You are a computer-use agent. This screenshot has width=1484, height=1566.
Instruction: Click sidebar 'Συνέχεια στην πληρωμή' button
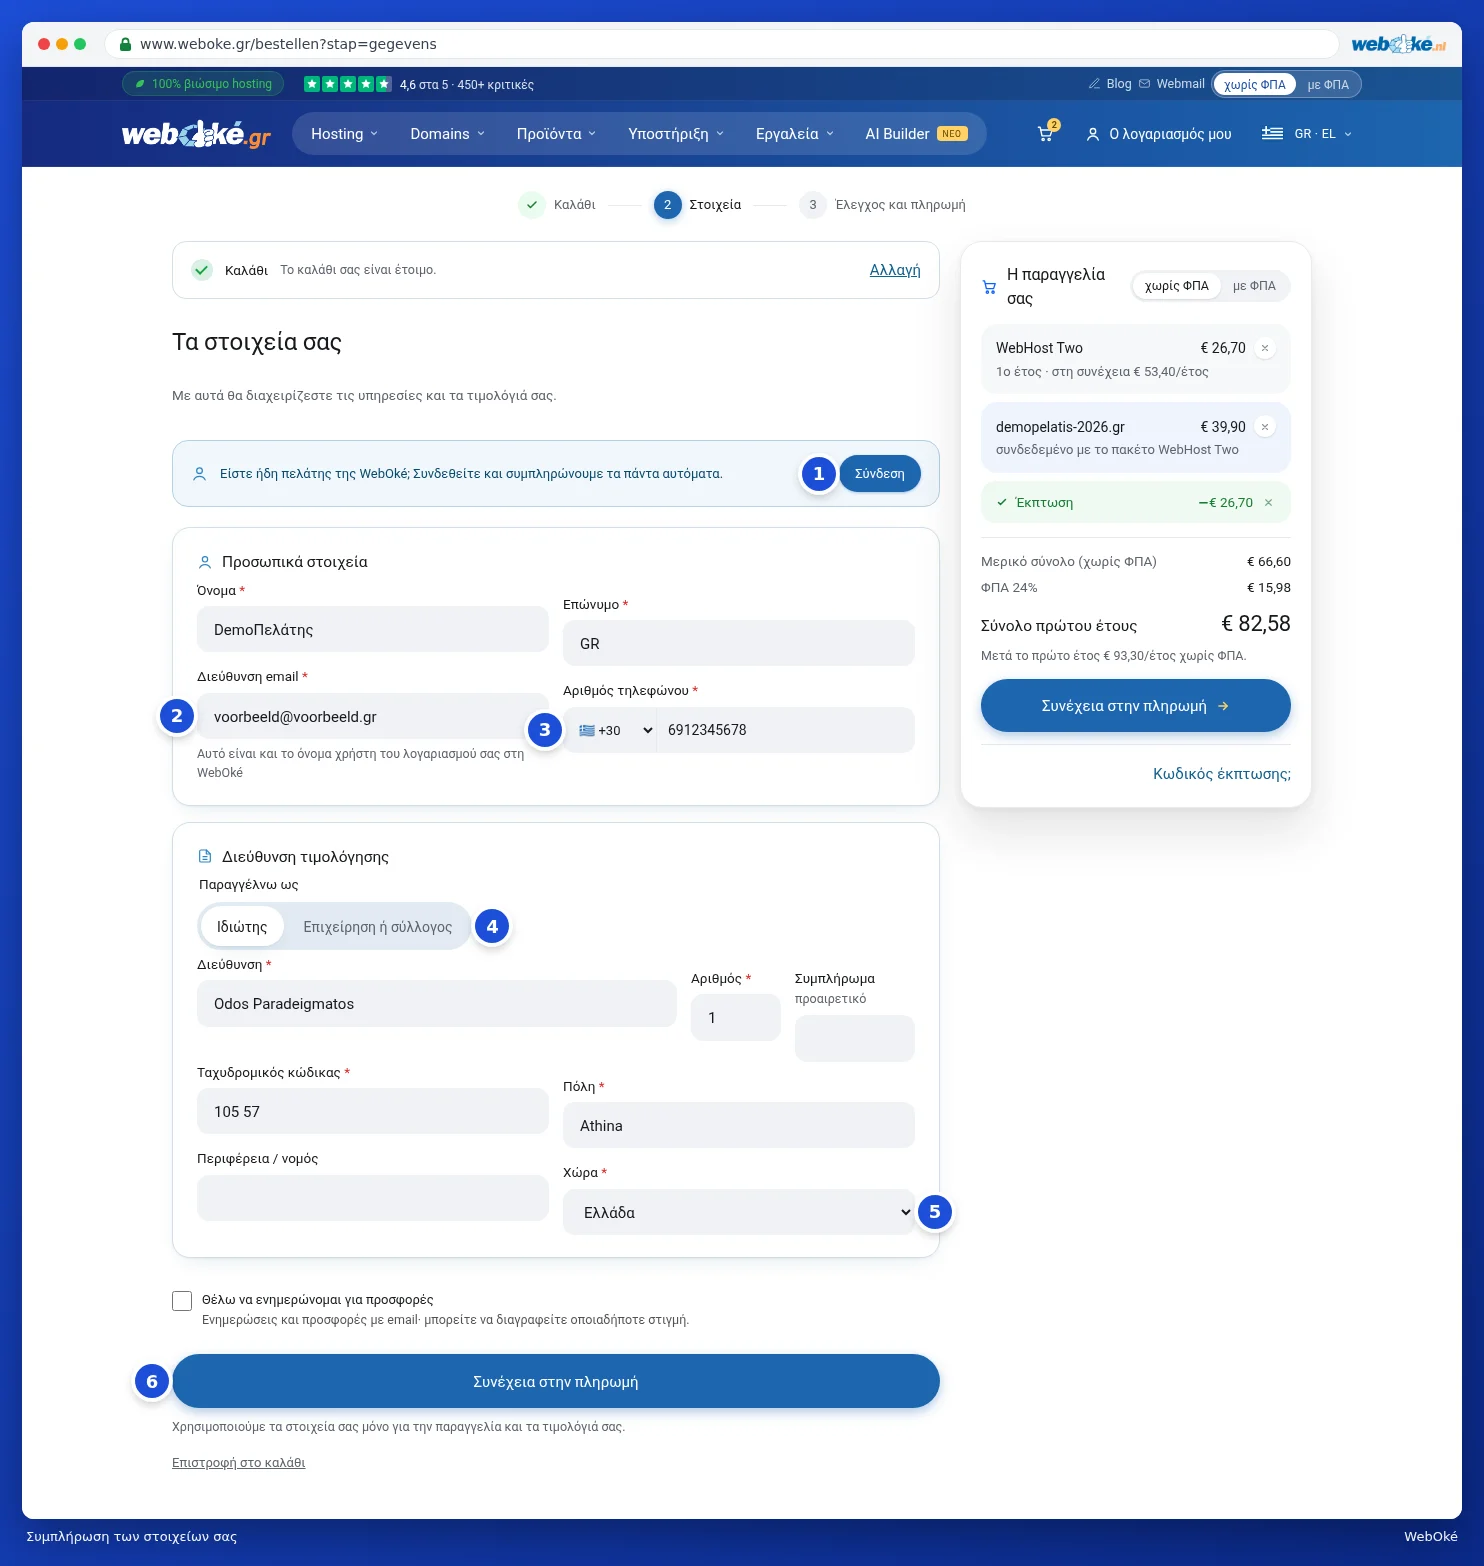1136,706
